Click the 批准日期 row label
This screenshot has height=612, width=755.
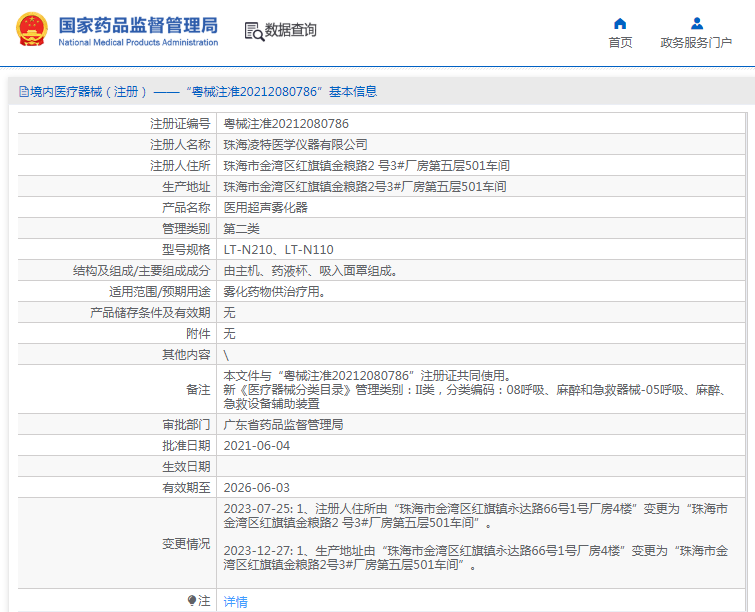[x=186, y=446]
